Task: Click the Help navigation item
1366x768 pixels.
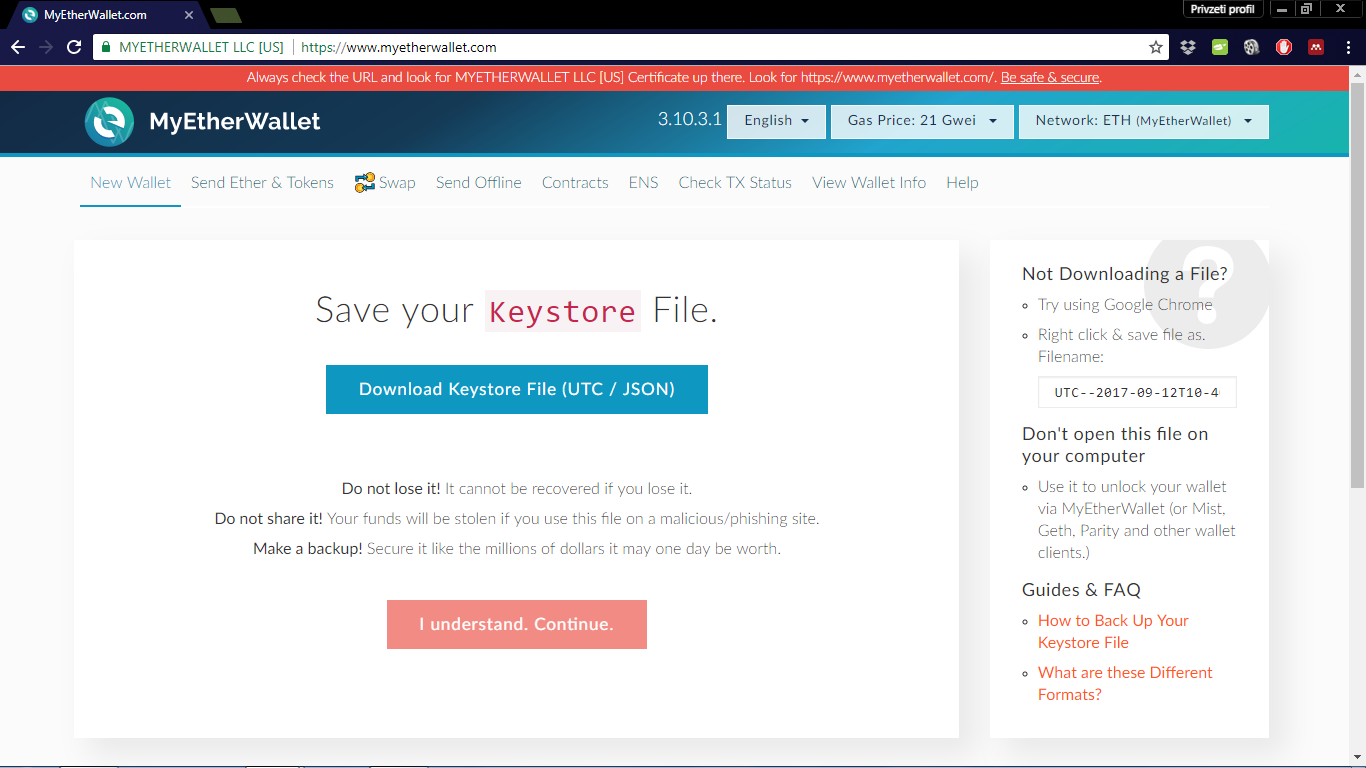Action: (x=962, y=183)
